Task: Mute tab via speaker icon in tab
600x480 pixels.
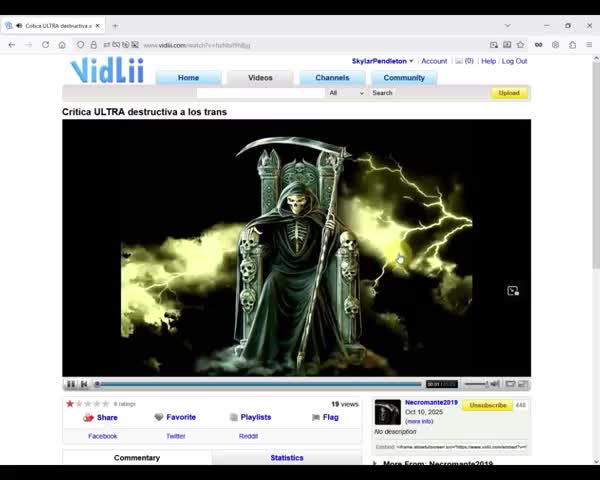Action: [19, 26]
